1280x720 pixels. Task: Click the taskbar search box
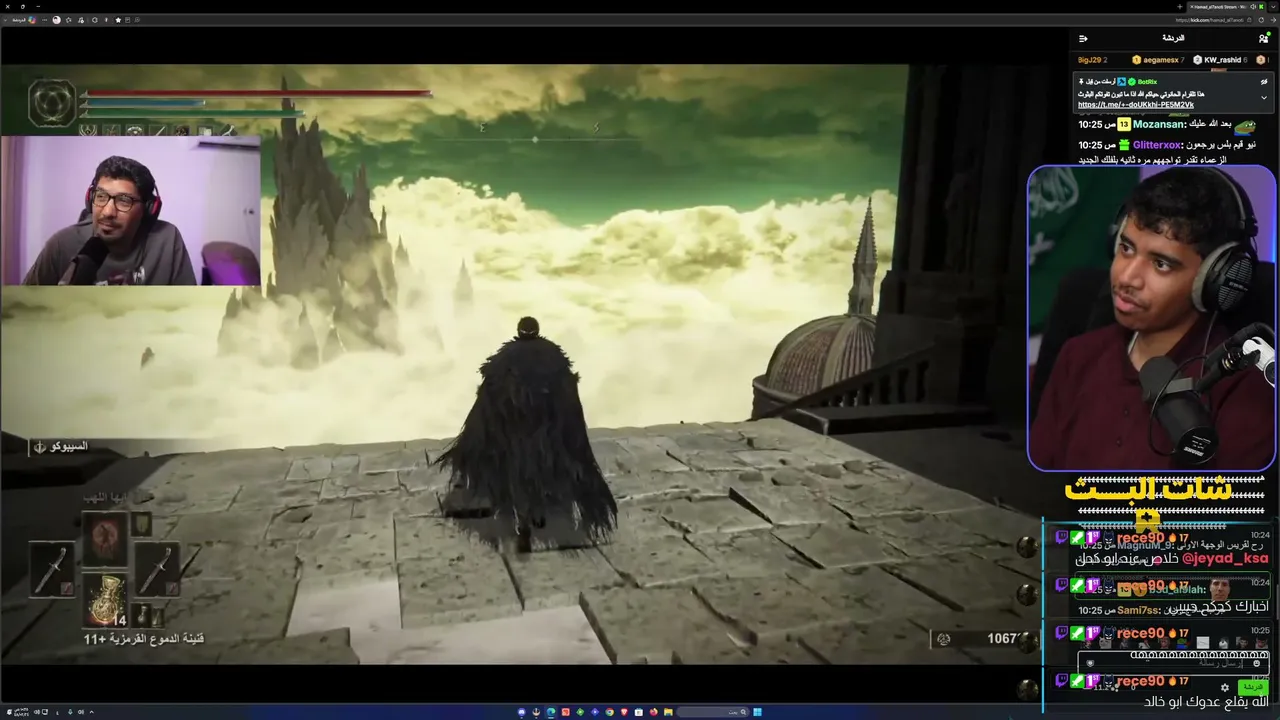(713, 712)
